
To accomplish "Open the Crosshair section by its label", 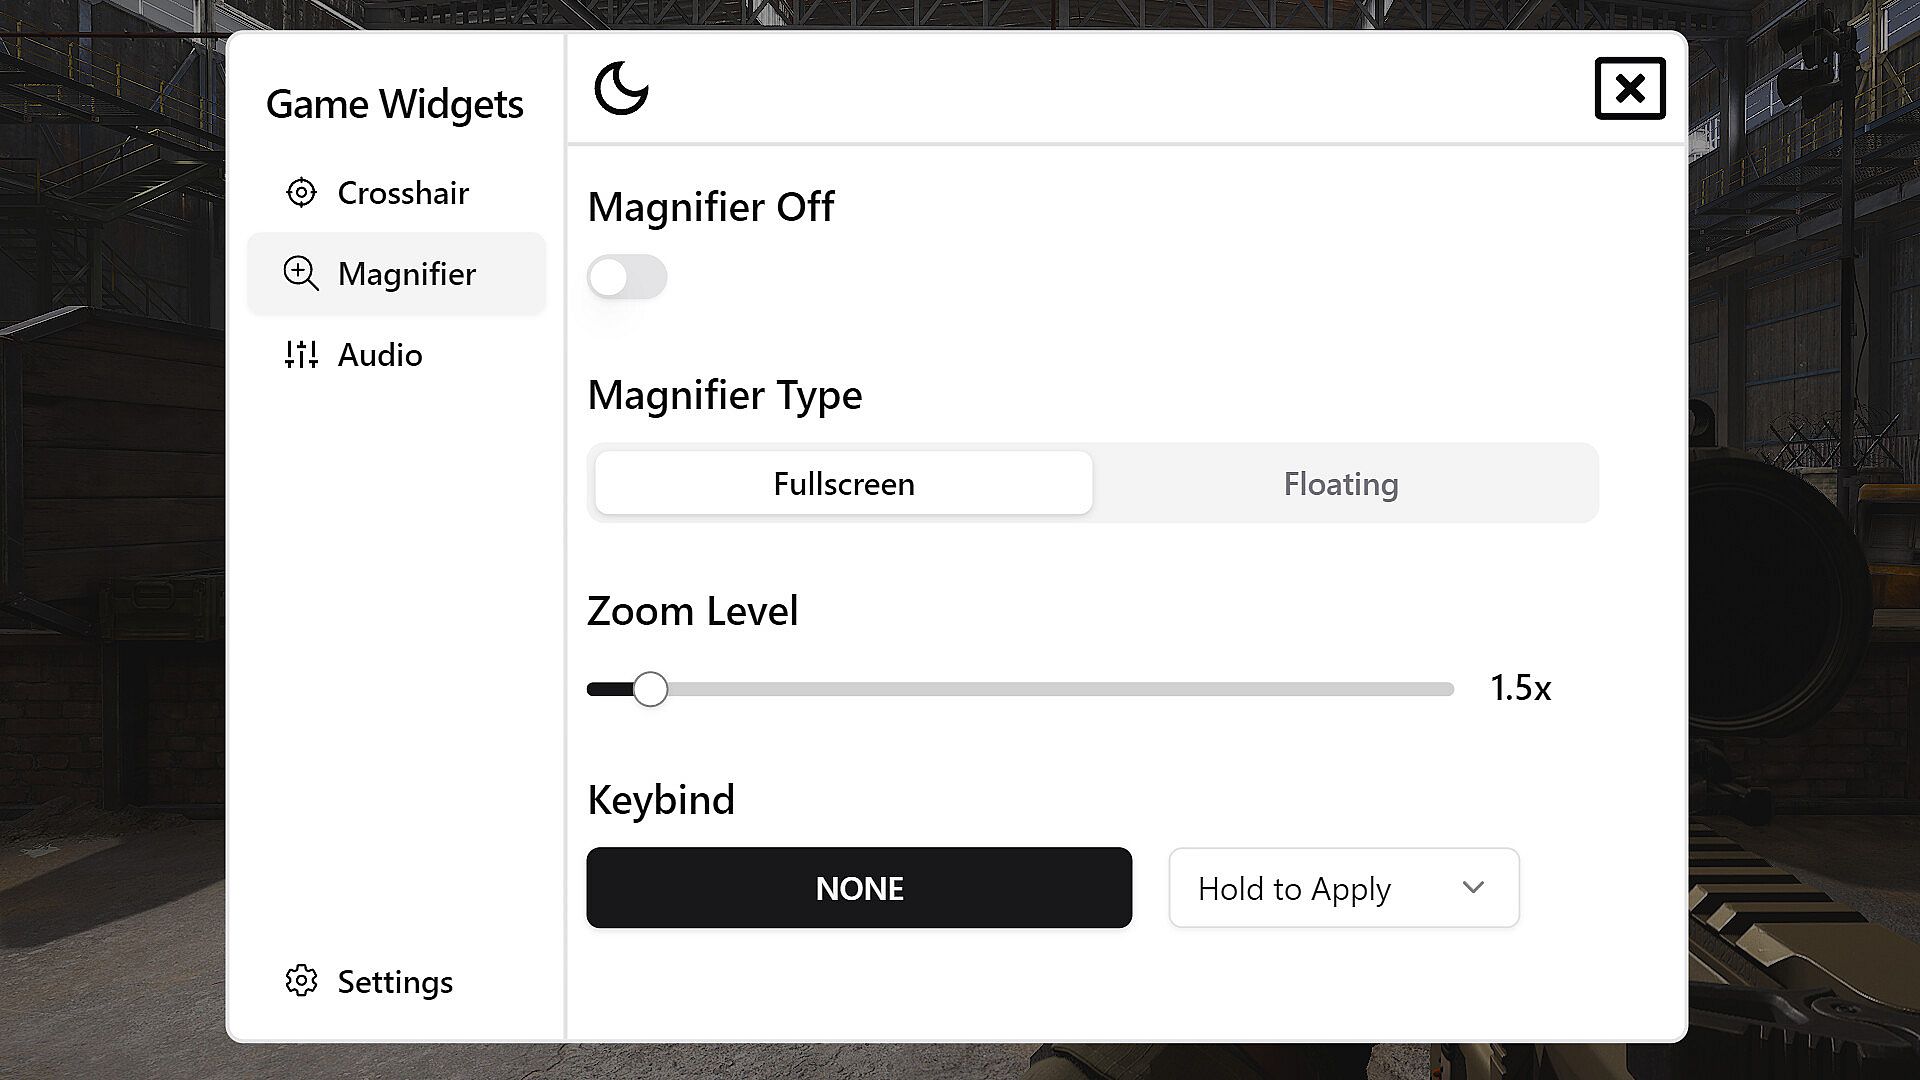I will click(x=403, y=192).
